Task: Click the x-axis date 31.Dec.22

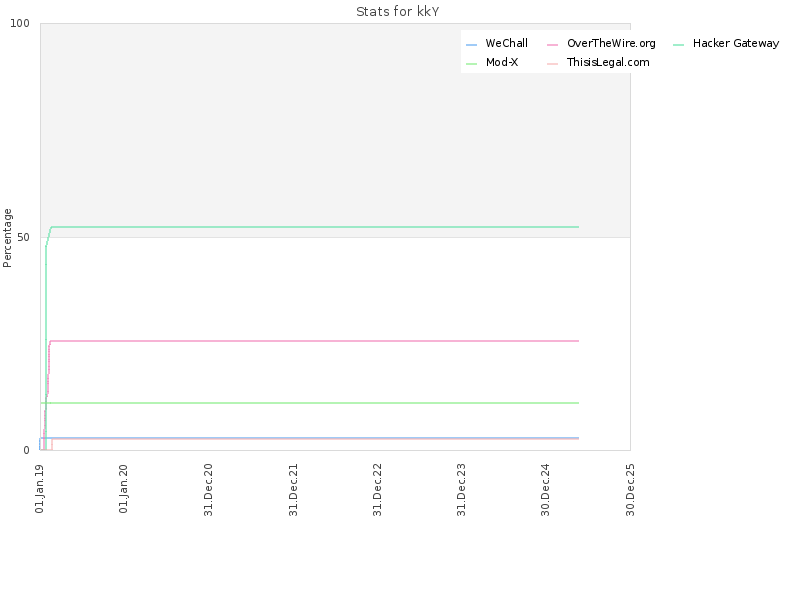Action: point(378,490)
